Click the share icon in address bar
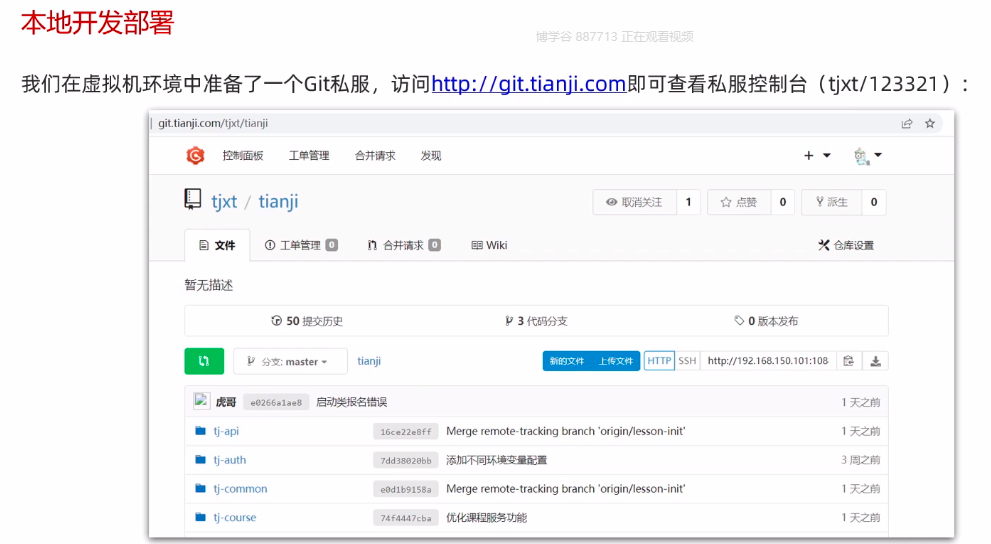991x544 pixels. tap(907, 123)
